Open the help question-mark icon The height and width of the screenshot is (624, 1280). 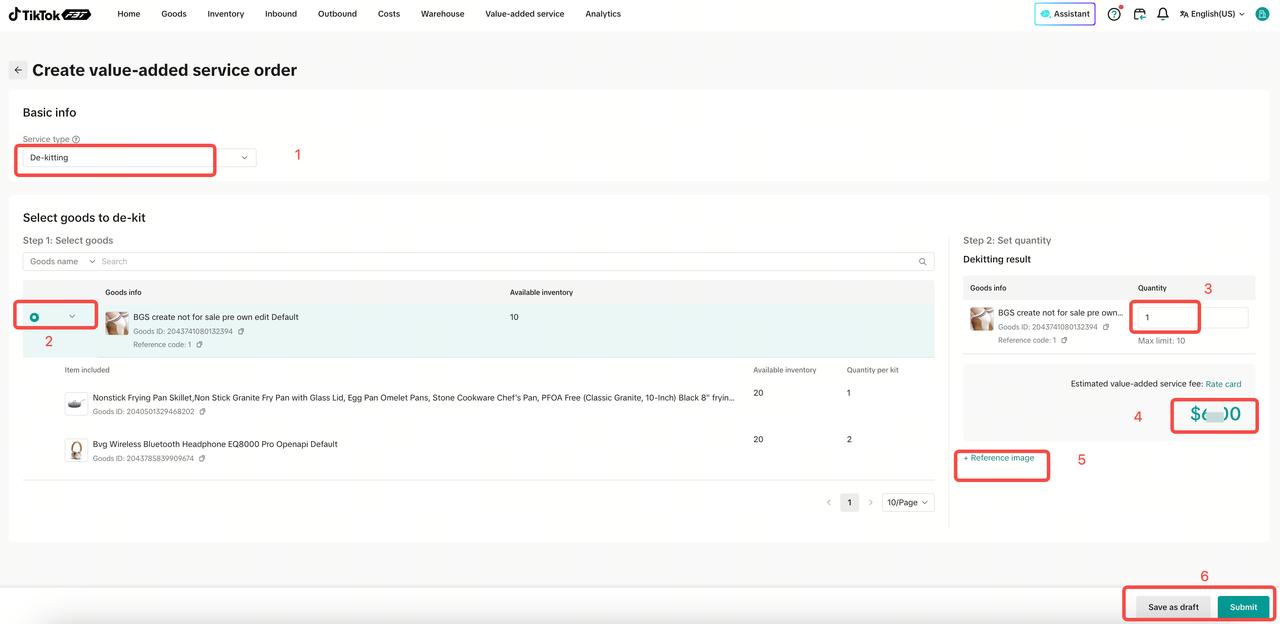[x=1114, y=14]
